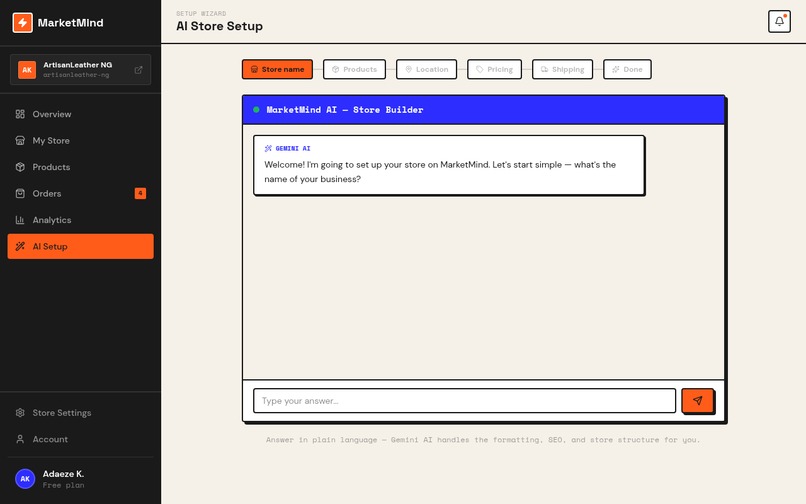The height and width of the screenshot is (504, 806).
Task: Click the Store Settings gear icon
Action: [x=20, y=413]
